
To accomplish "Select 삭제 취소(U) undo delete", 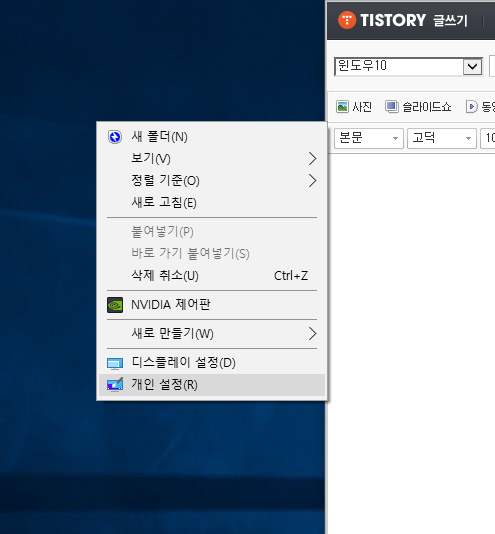I will coord(212,276).
